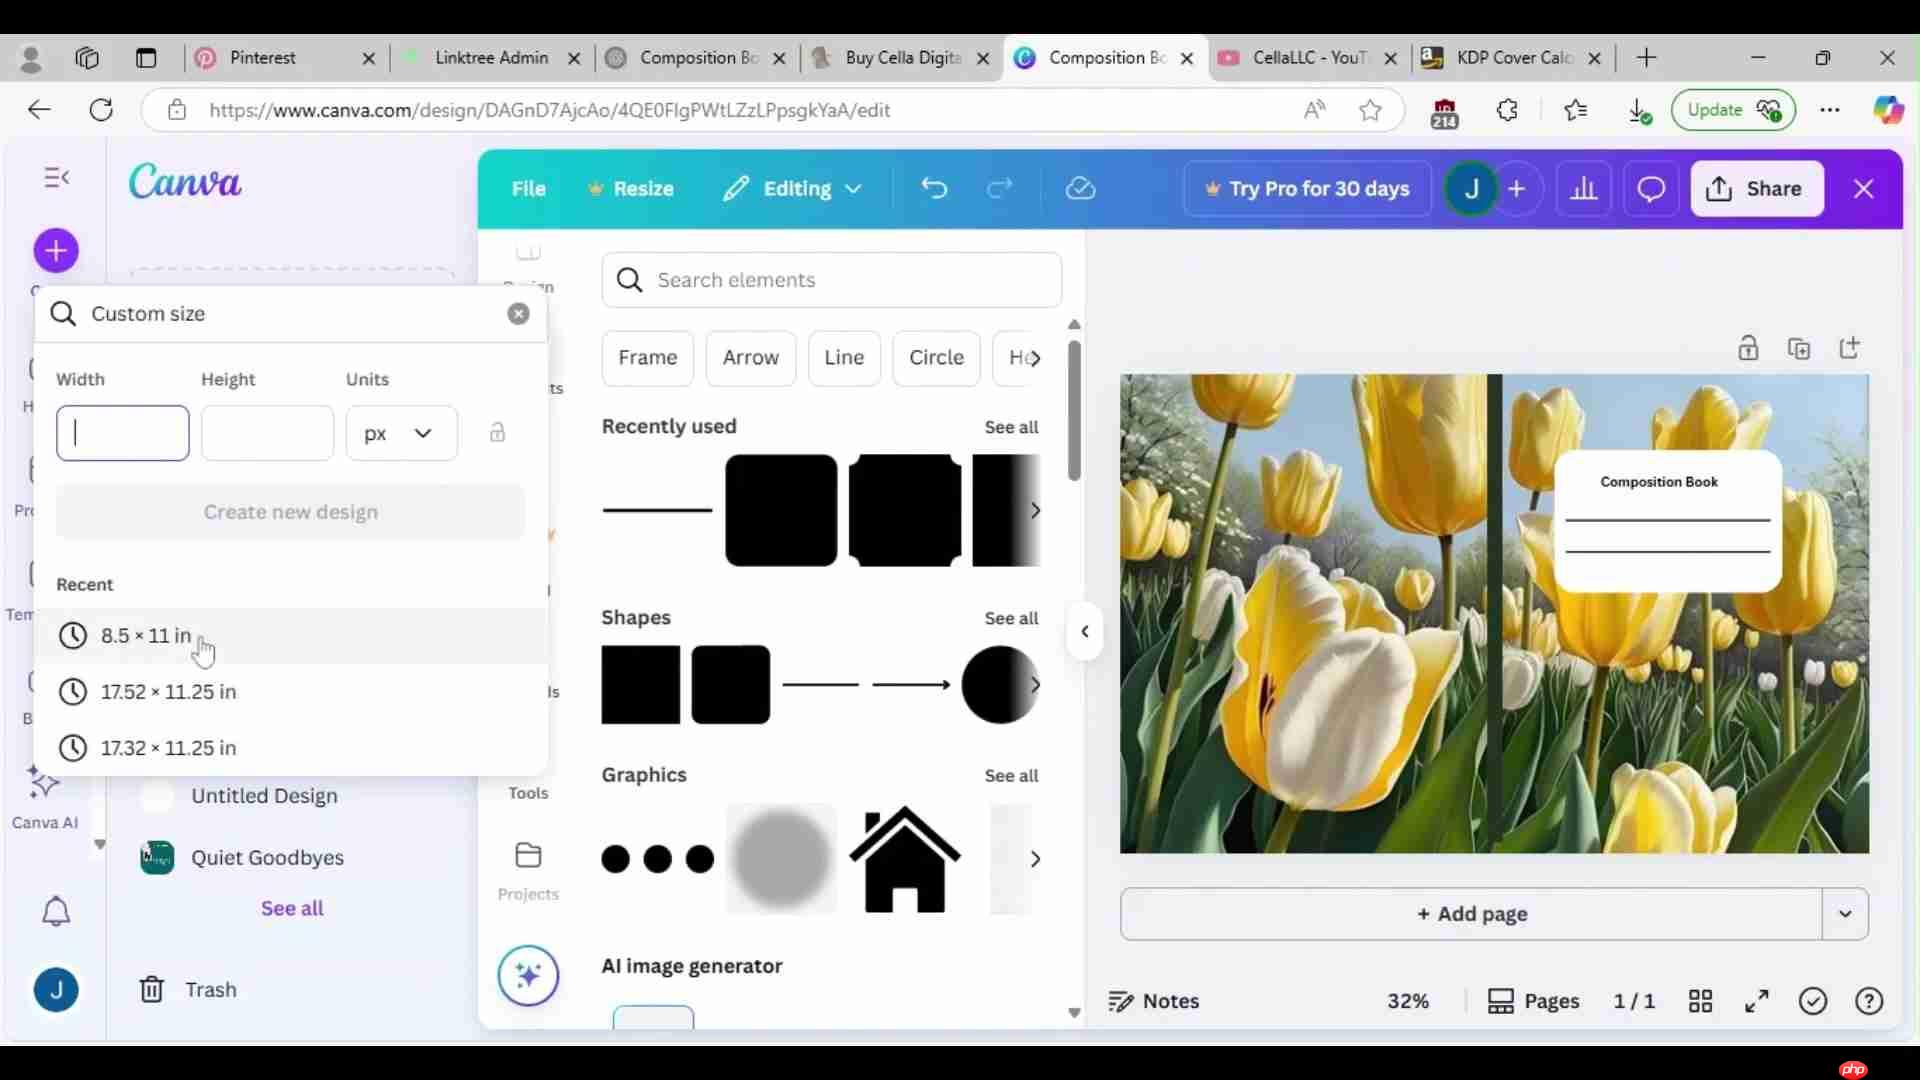This screenshot has height=1080, width=1920.
Task: Click the lock page icon above canvas
Action: point(1748,348)
